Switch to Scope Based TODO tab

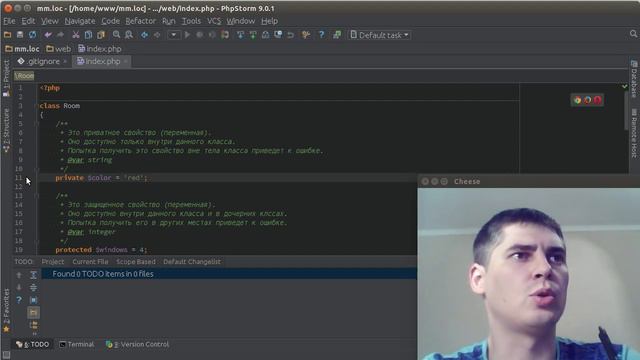click(136, 262)
